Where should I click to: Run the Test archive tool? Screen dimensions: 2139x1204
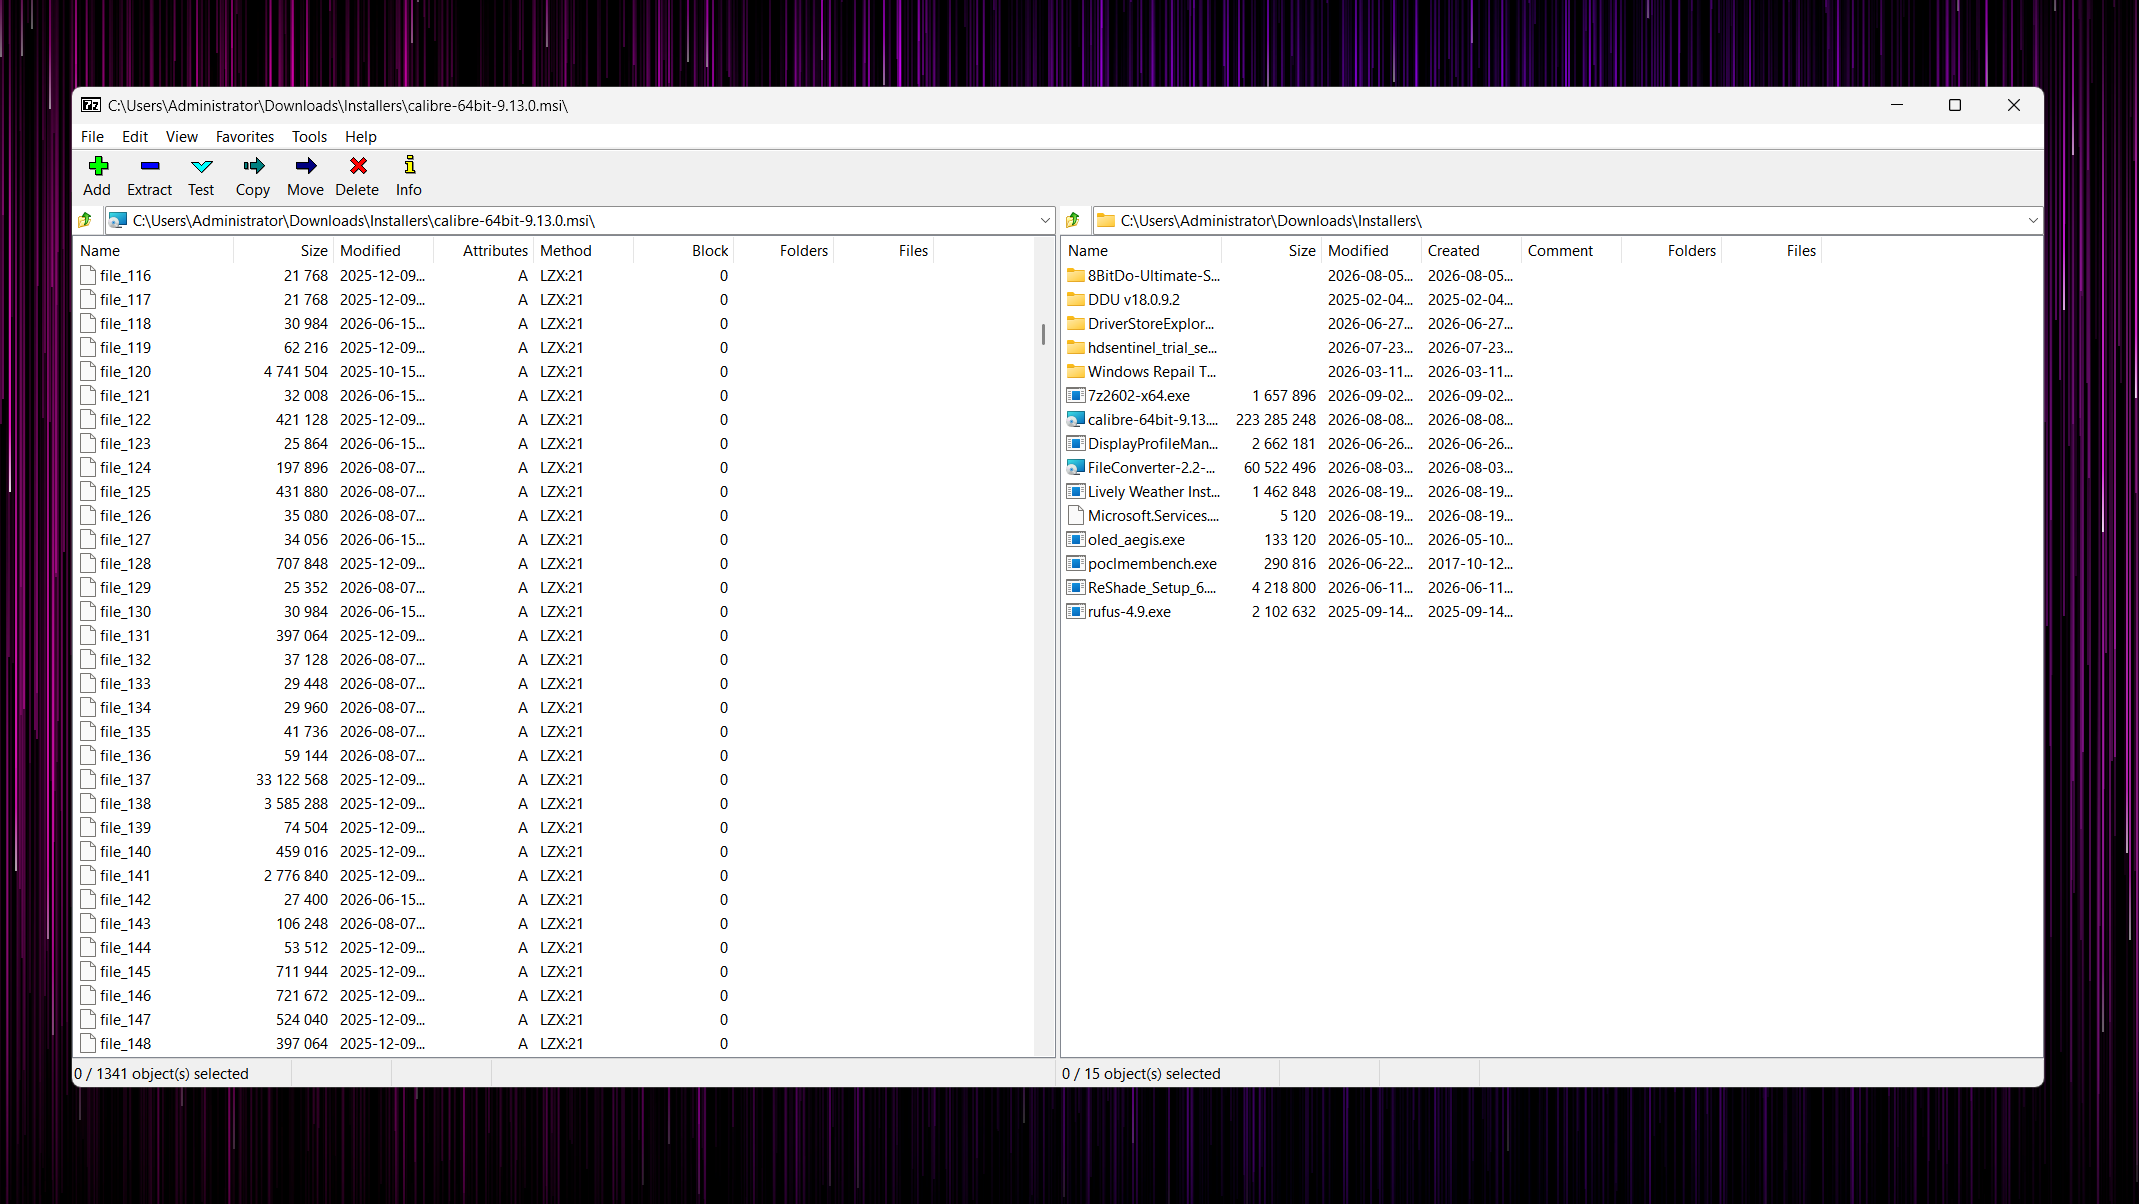point(201,176)
